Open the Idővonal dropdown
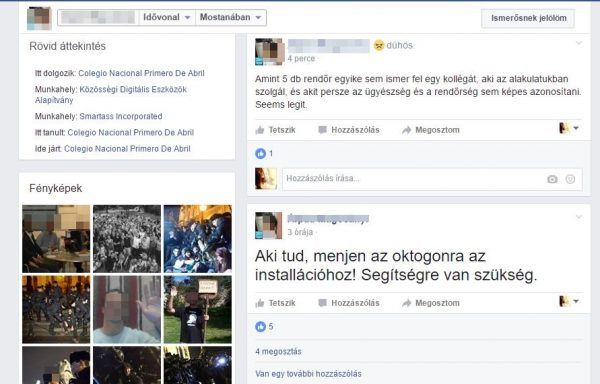 coord(167,17)
